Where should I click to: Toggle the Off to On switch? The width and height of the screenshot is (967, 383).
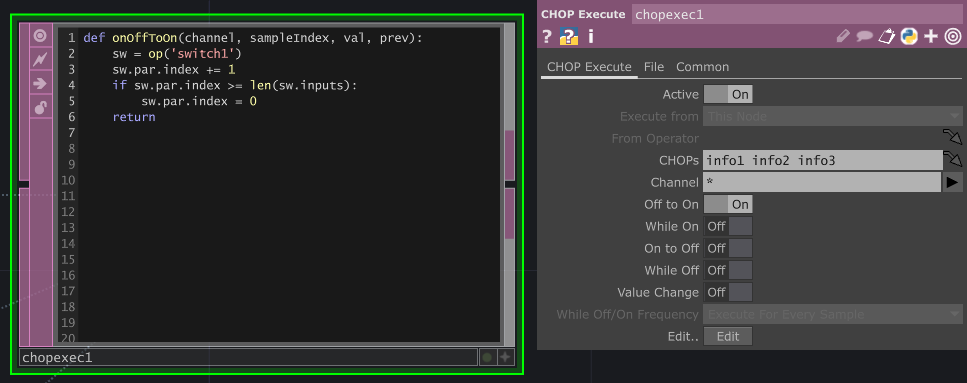coord(728,204)
